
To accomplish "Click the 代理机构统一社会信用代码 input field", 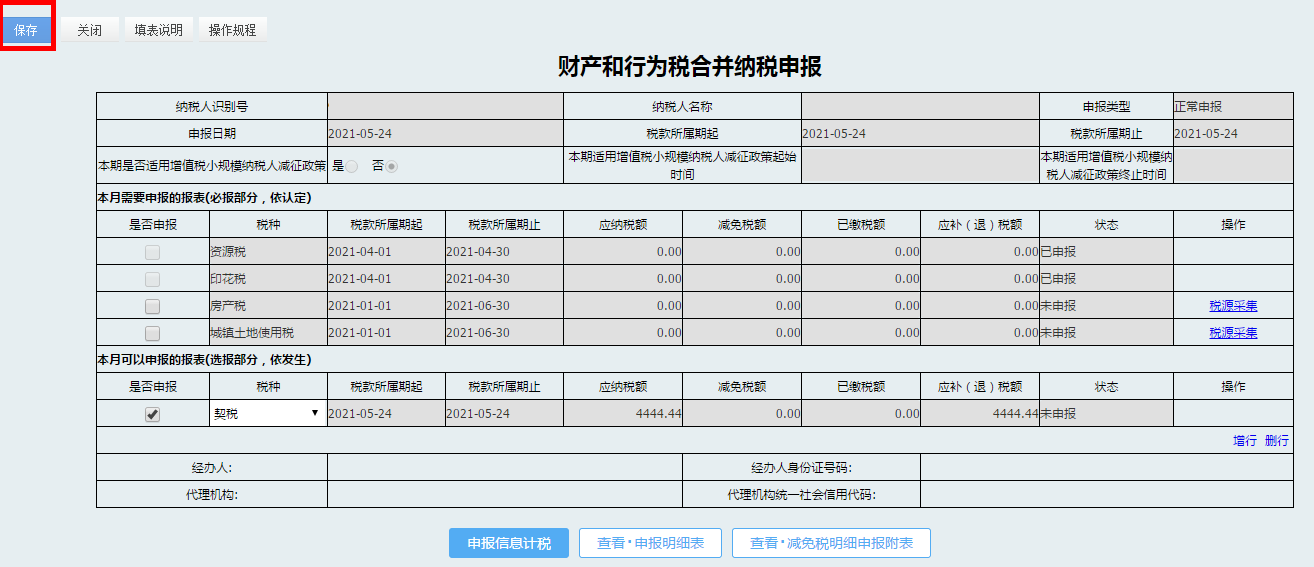I will coord(1106,495).
